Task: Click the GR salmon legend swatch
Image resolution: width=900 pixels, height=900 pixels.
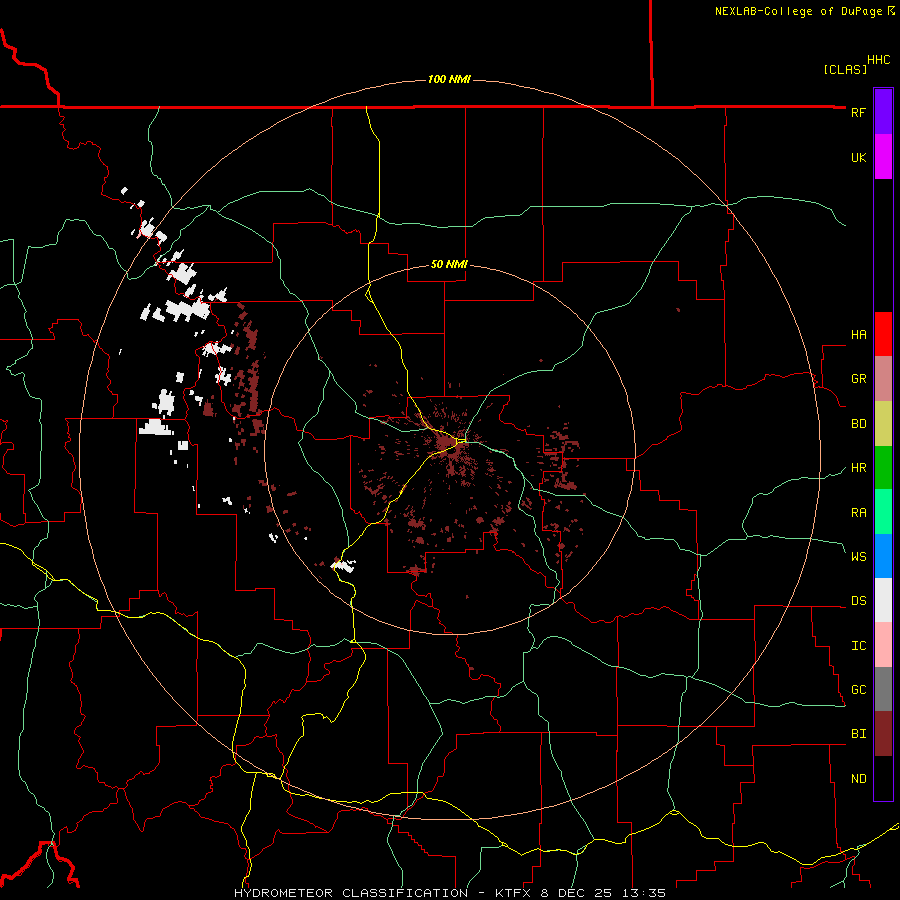Action: point(883,379)
